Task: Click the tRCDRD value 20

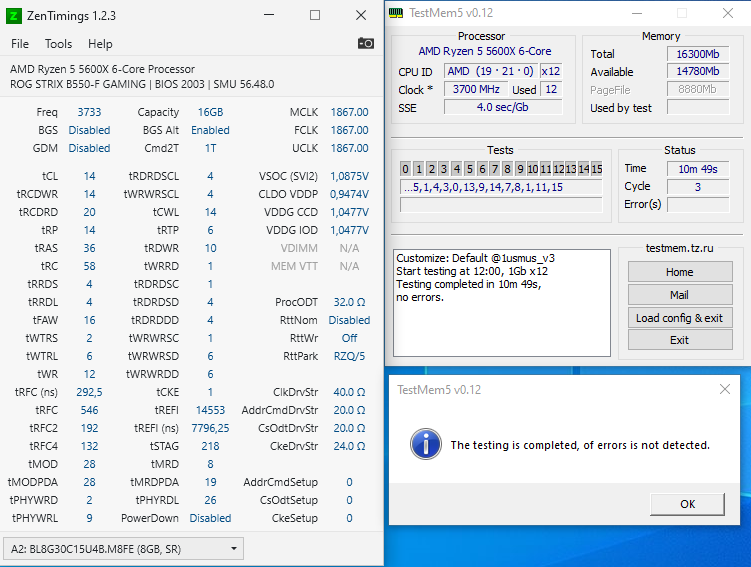Action: click(x=90, y=212)
